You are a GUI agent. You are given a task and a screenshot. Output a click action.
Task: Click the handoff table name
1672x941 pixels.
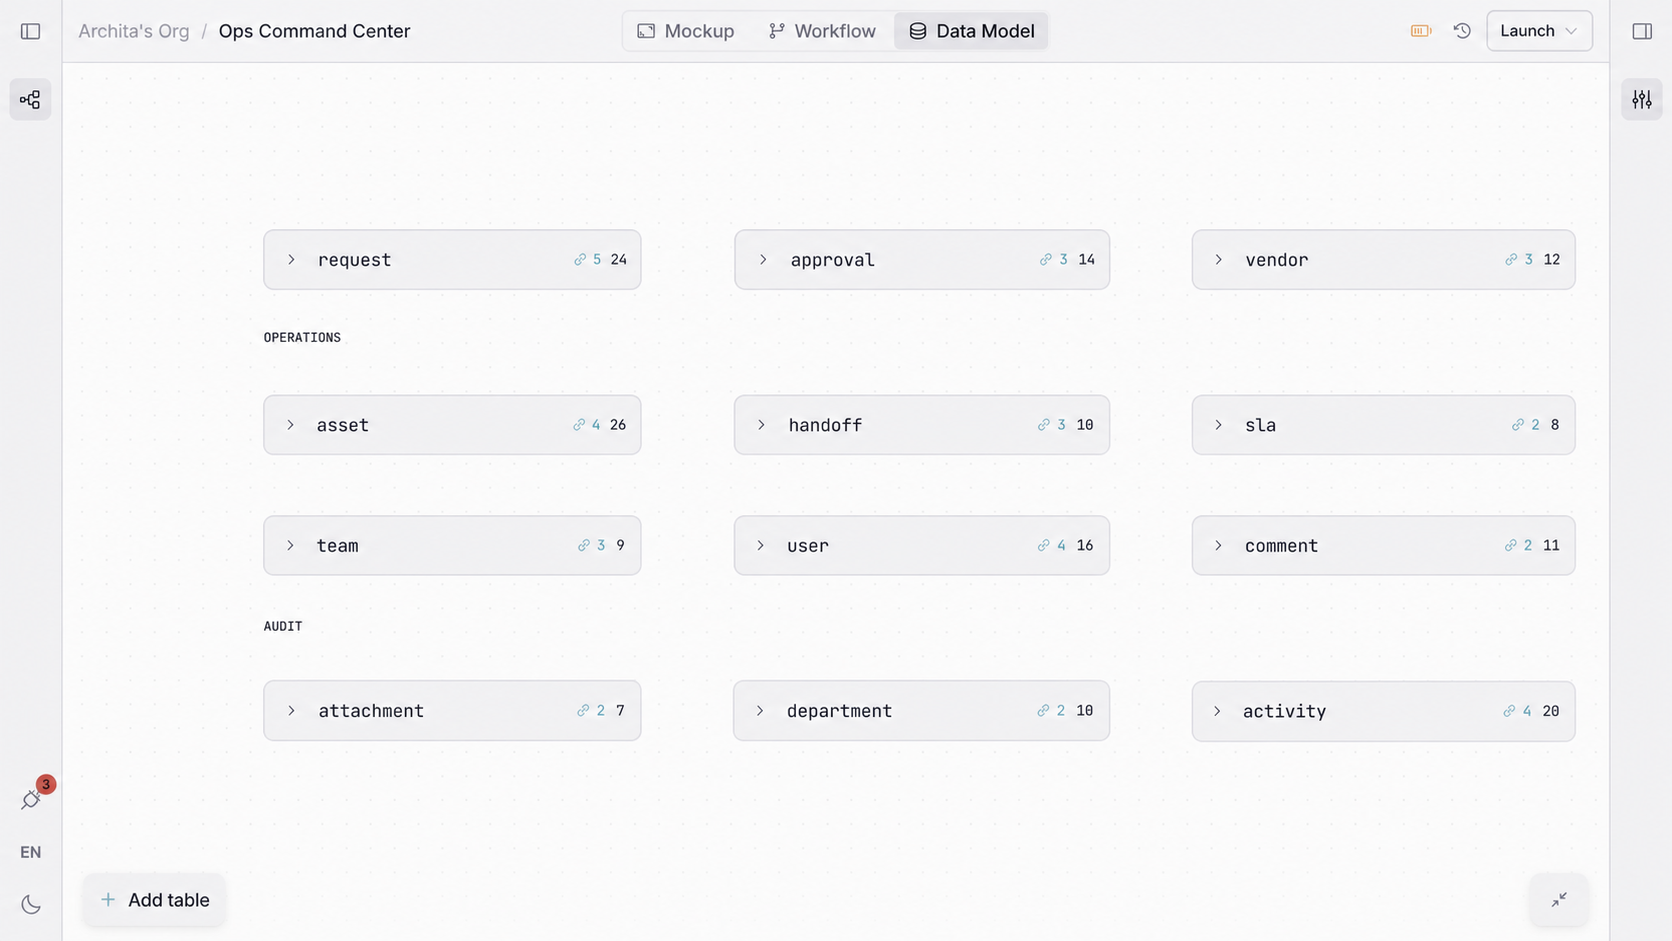coord(825,425)
